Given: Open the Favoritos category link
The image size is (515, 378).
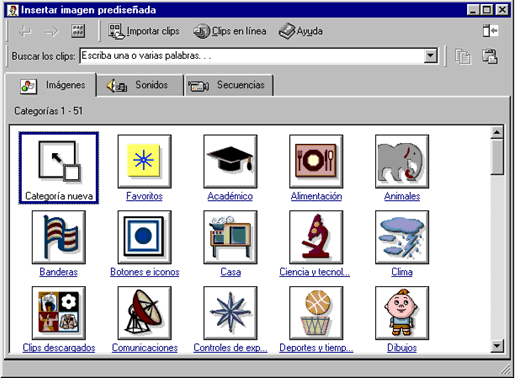Looking at the screenshot, I should pos(144,196).
